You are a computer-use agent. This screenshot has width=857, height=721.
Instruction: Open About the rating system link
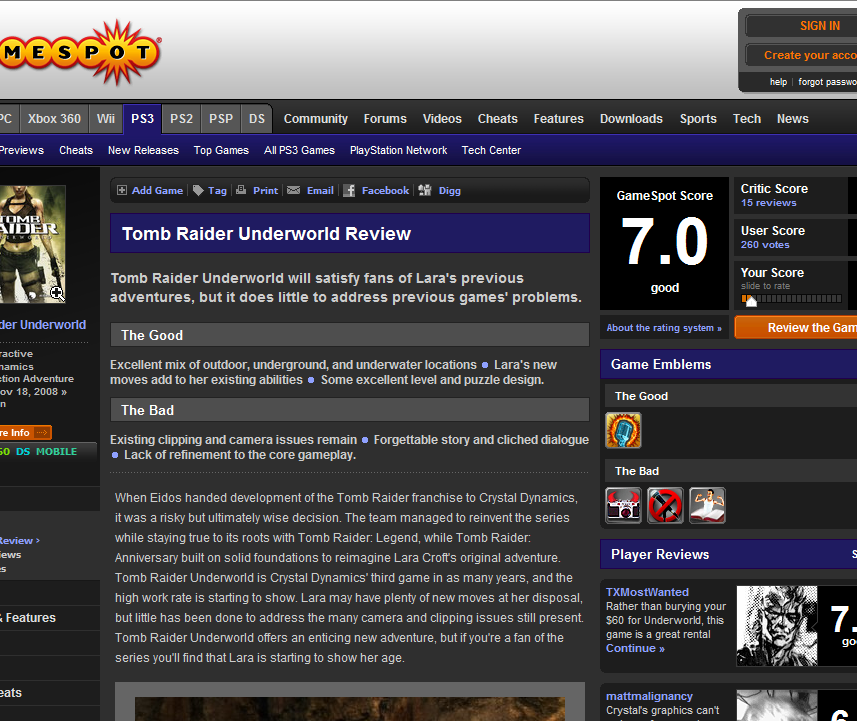(664, 327)
